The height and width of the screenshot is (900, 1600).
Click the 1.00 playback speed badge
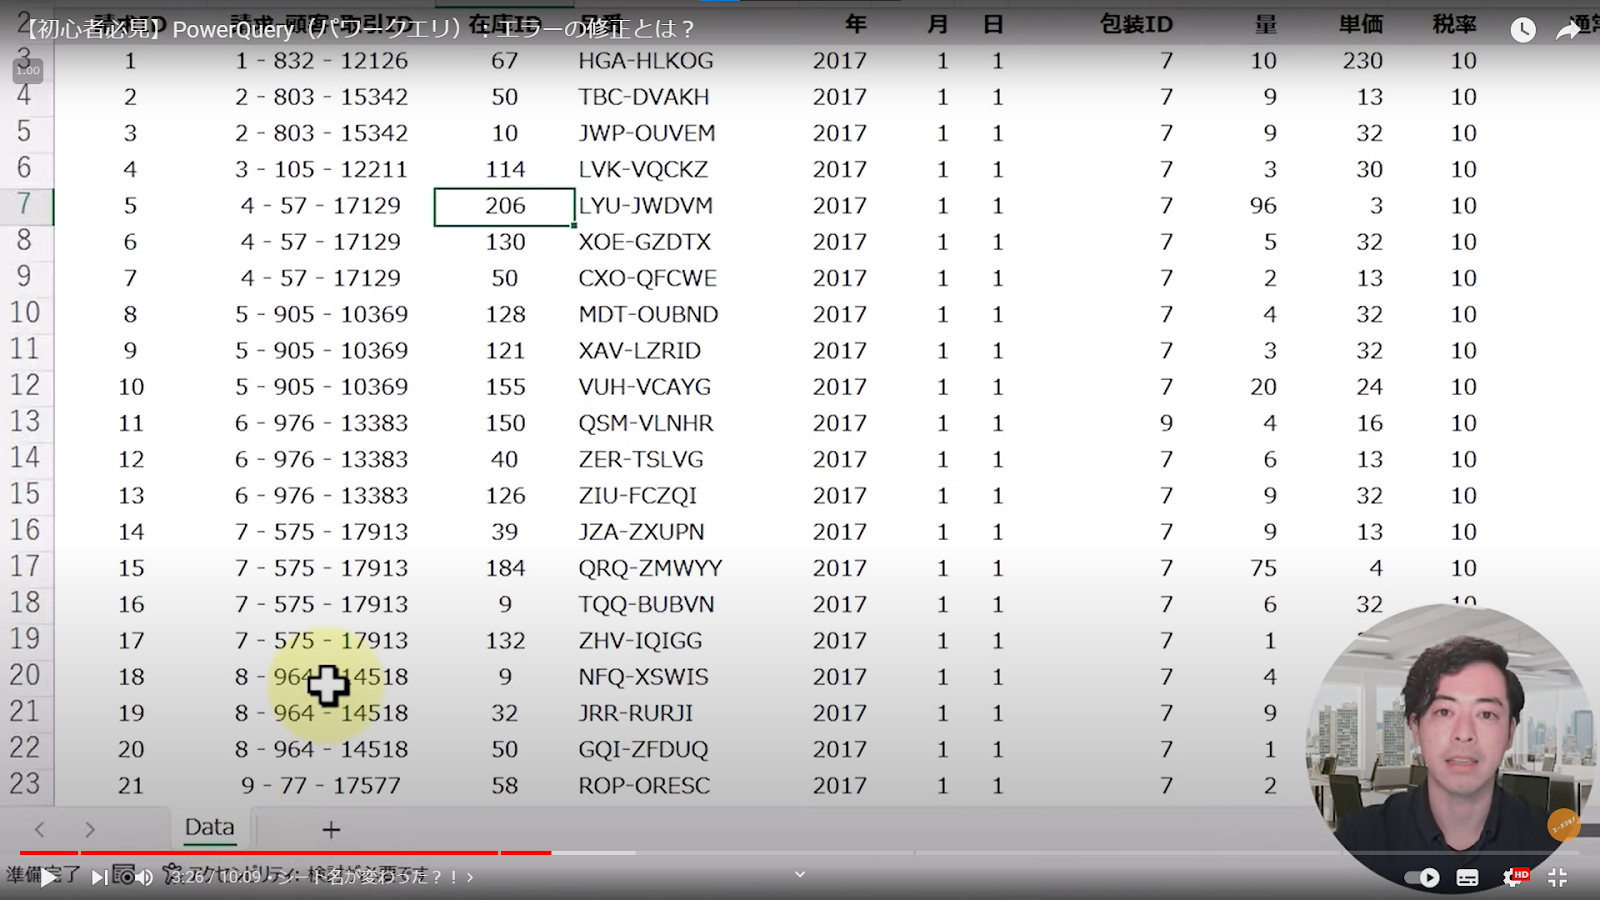[27, 70]
